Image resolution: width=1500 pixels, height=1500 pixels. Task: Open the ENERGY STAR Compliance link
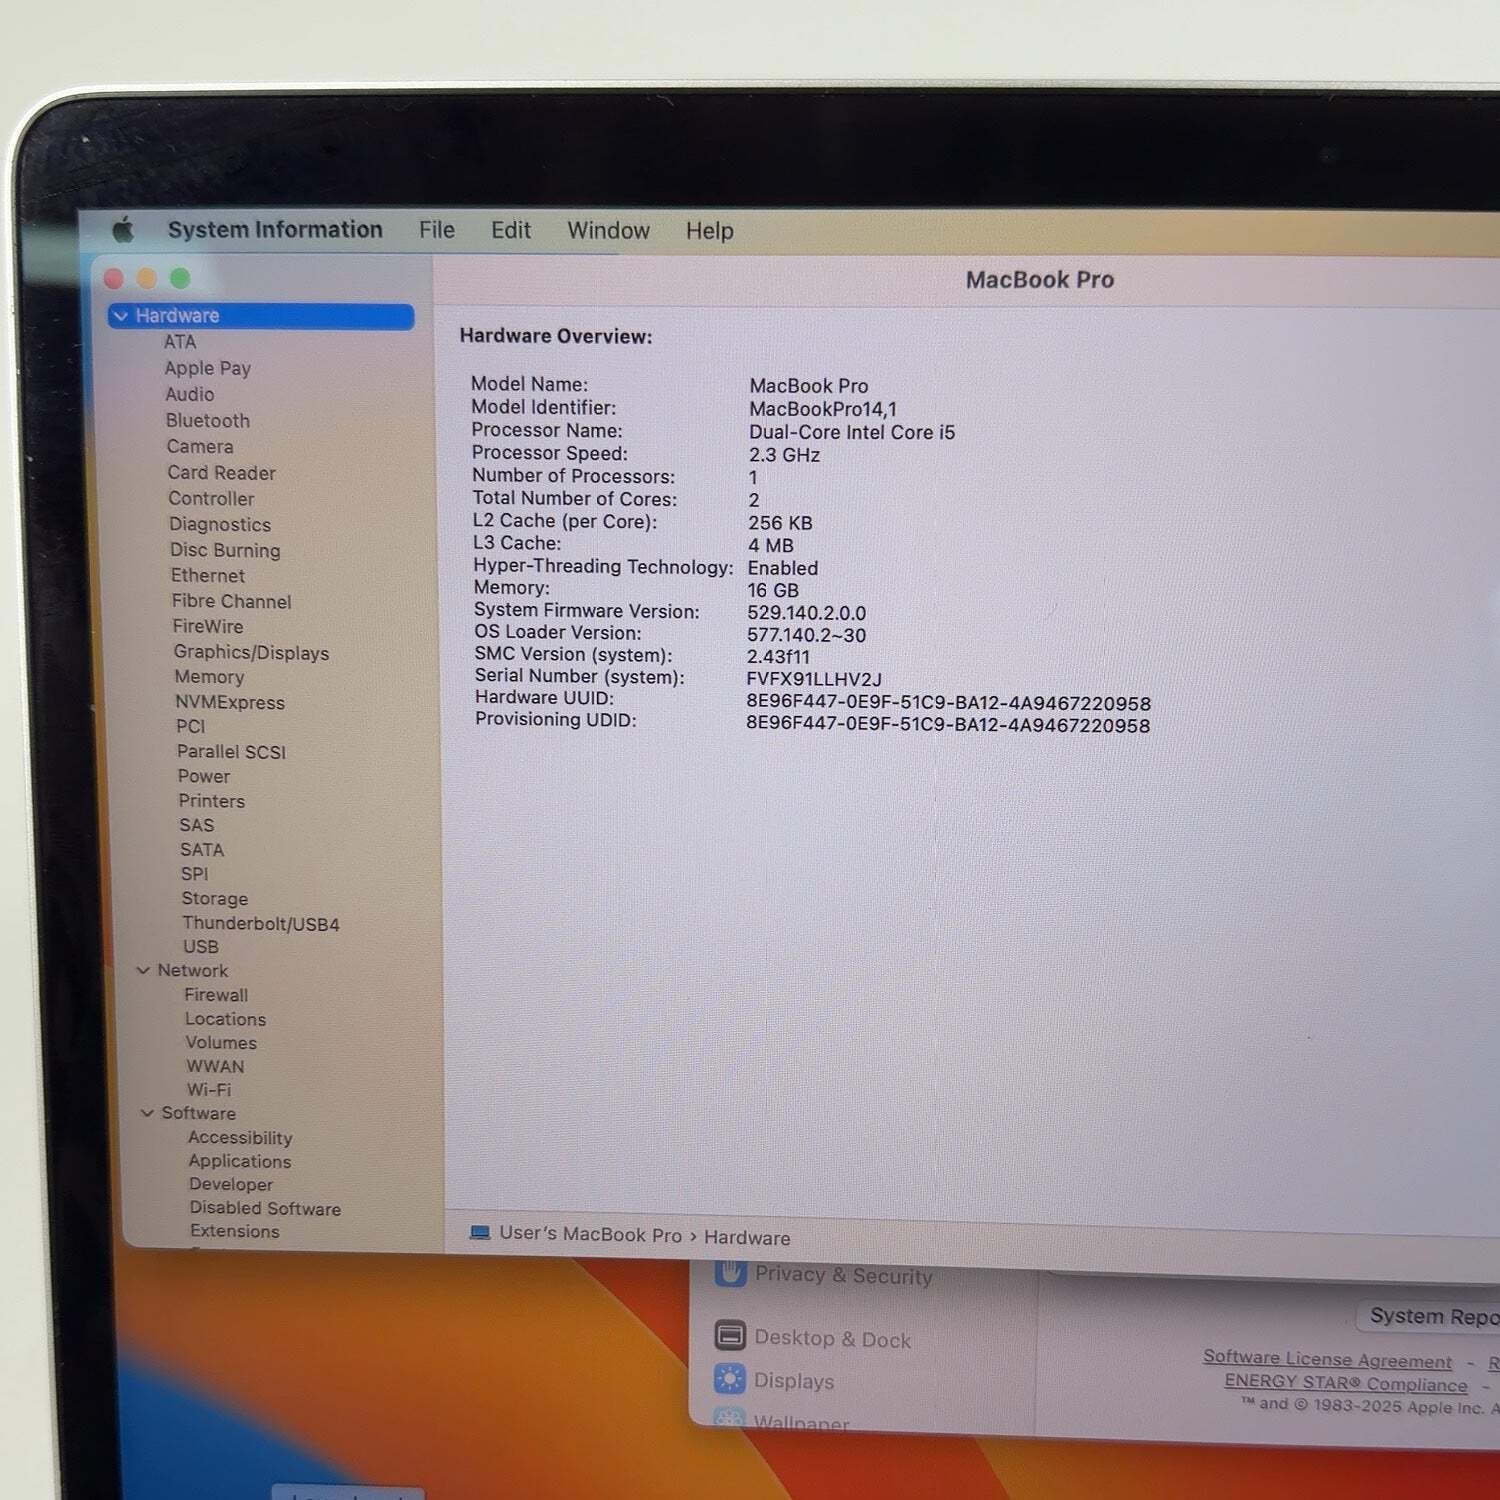pyautogui.click(x=1346, y=1383)
